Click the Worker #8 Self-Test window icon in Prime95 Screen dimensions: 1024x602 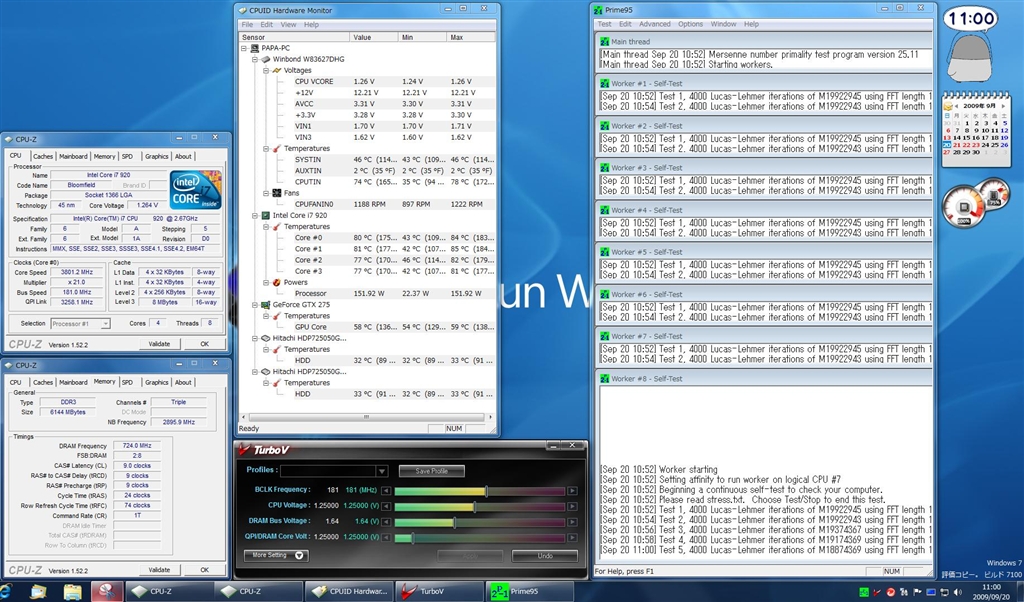pos(605,379)
